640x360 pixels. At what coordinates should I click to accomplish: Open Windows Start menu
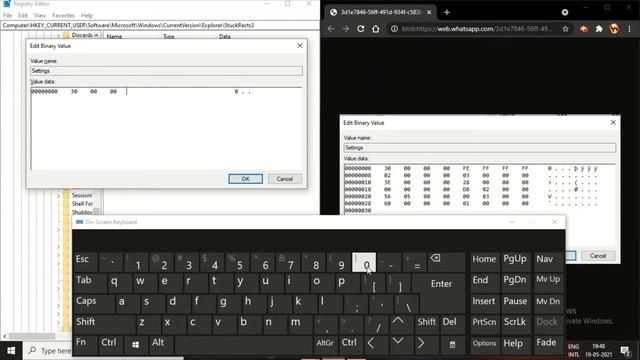pos(11,351)
